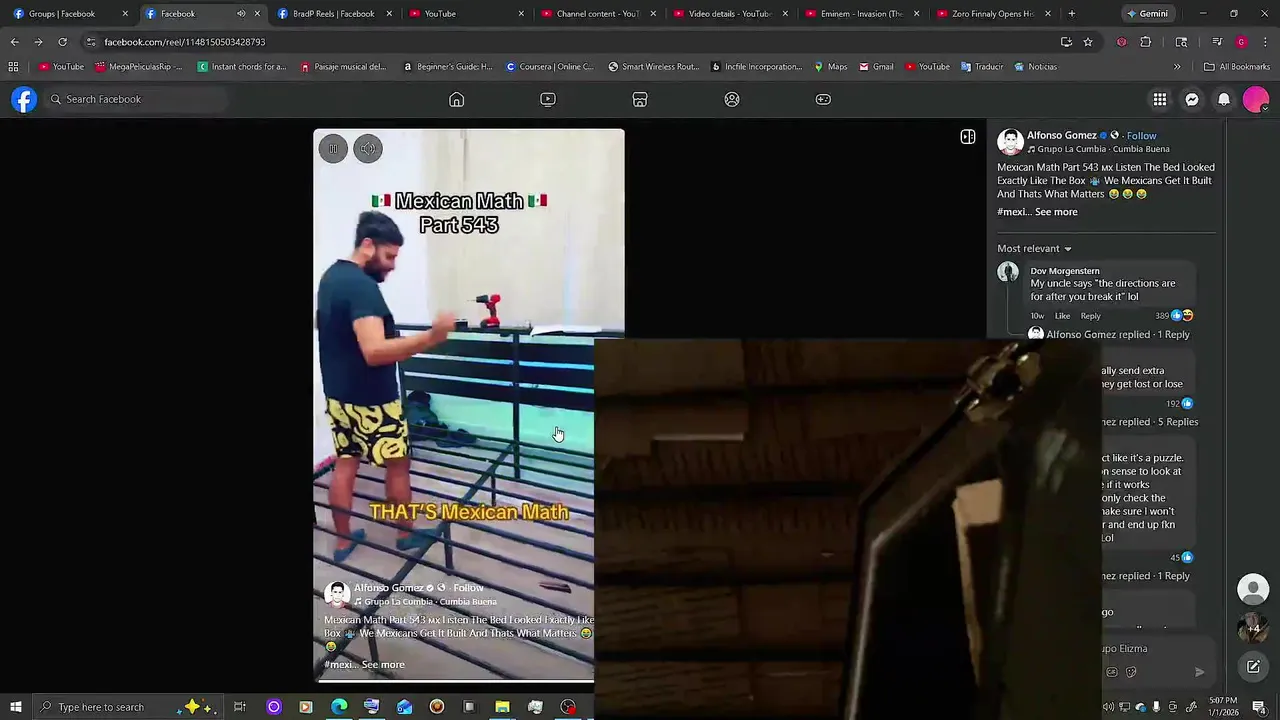Screen dimensions: 1280x720
Task: Open the +4 chat heads bubble
Action: (x=1253, y=628)
